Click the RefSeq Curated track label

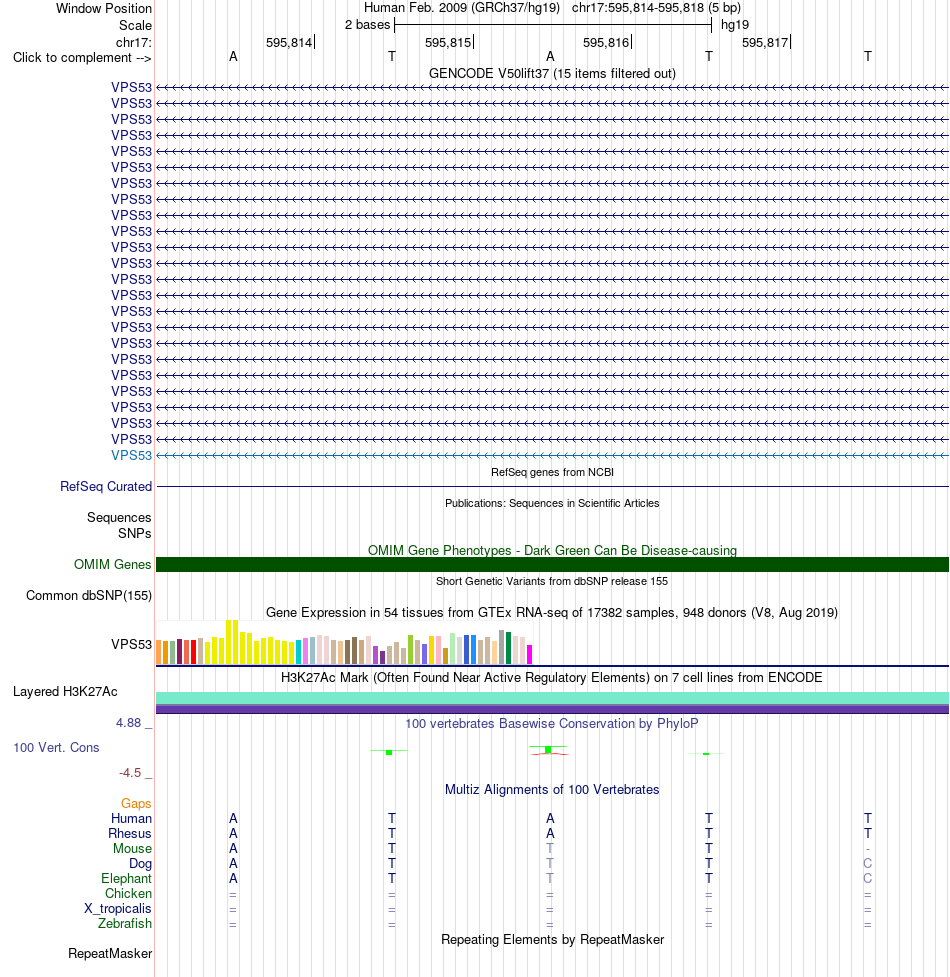tap(106, 487)
